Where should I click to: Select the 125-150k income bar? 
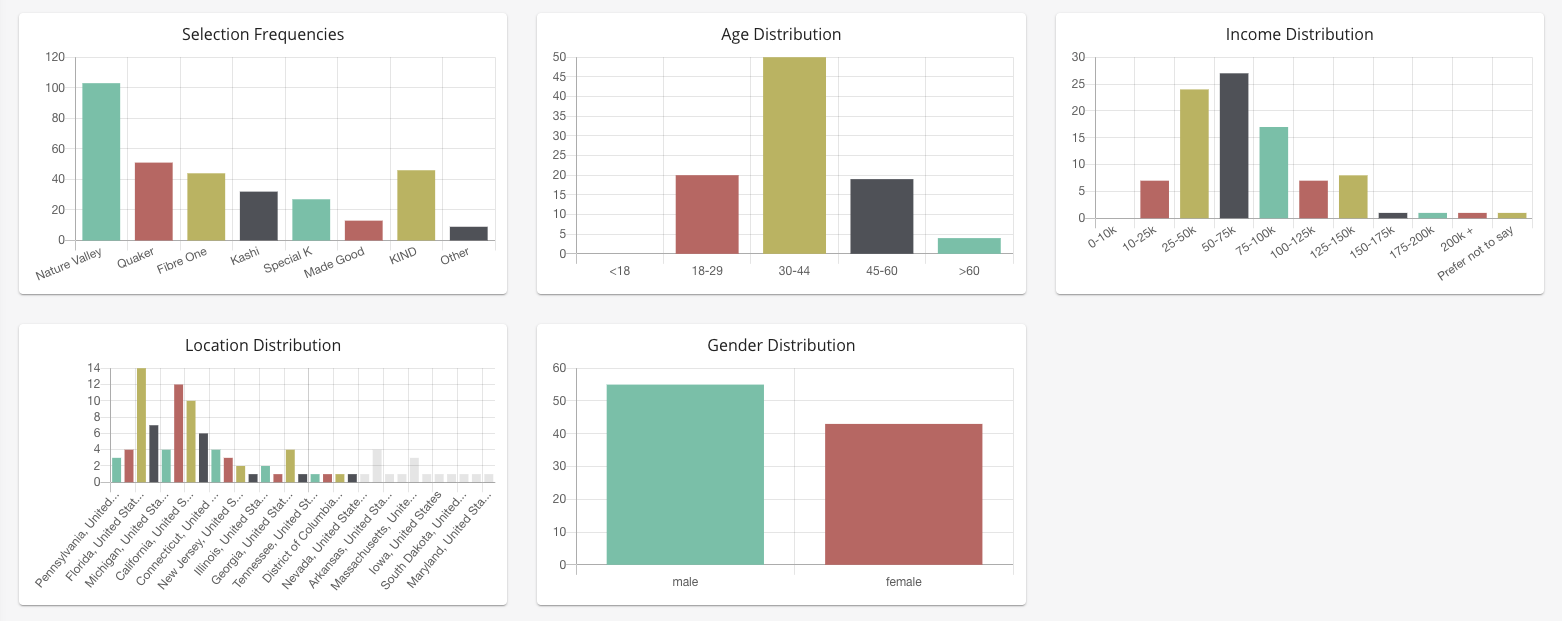pos(1353,197)
